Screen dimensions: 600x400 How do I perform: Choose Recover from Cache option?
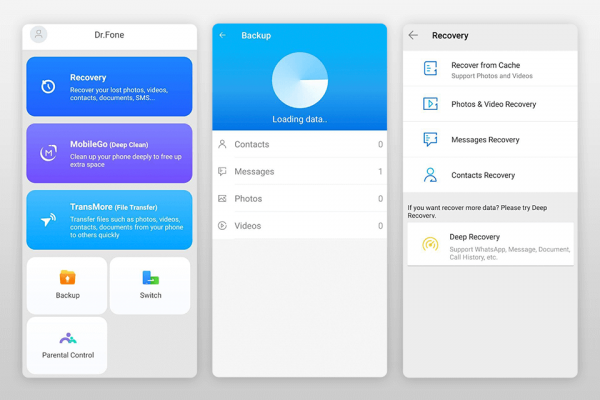[490, 69]
